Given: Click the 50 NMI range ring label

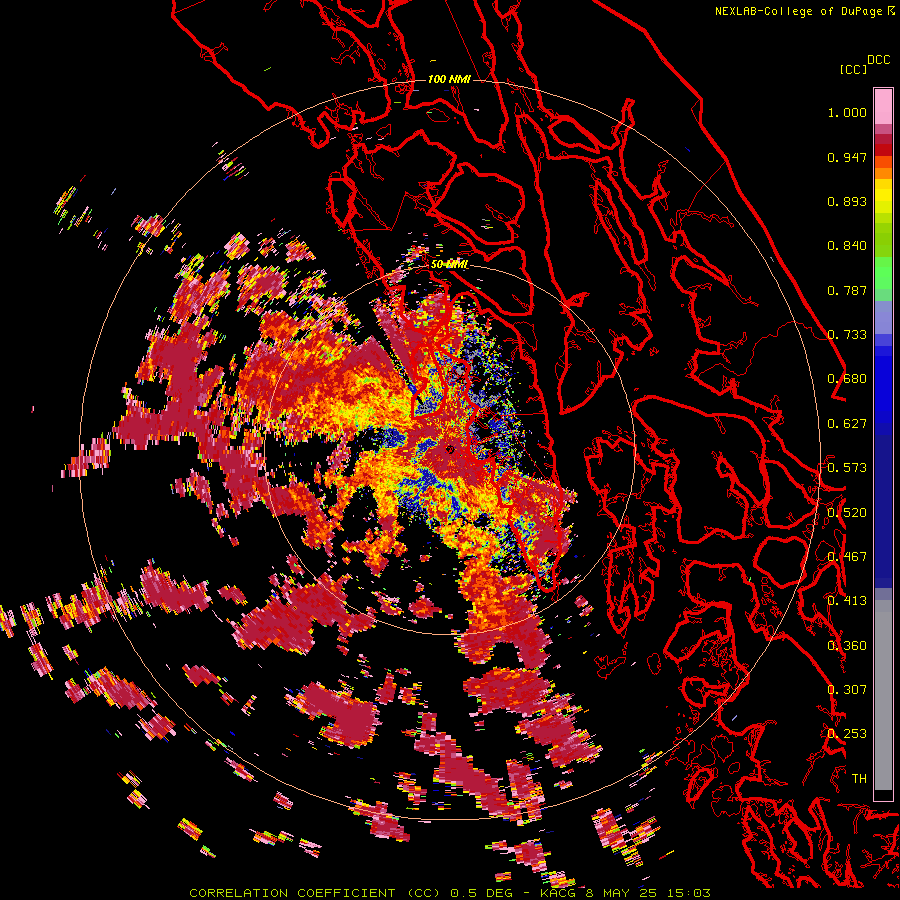Looking at the screenshot, I should tap(449, 264).
